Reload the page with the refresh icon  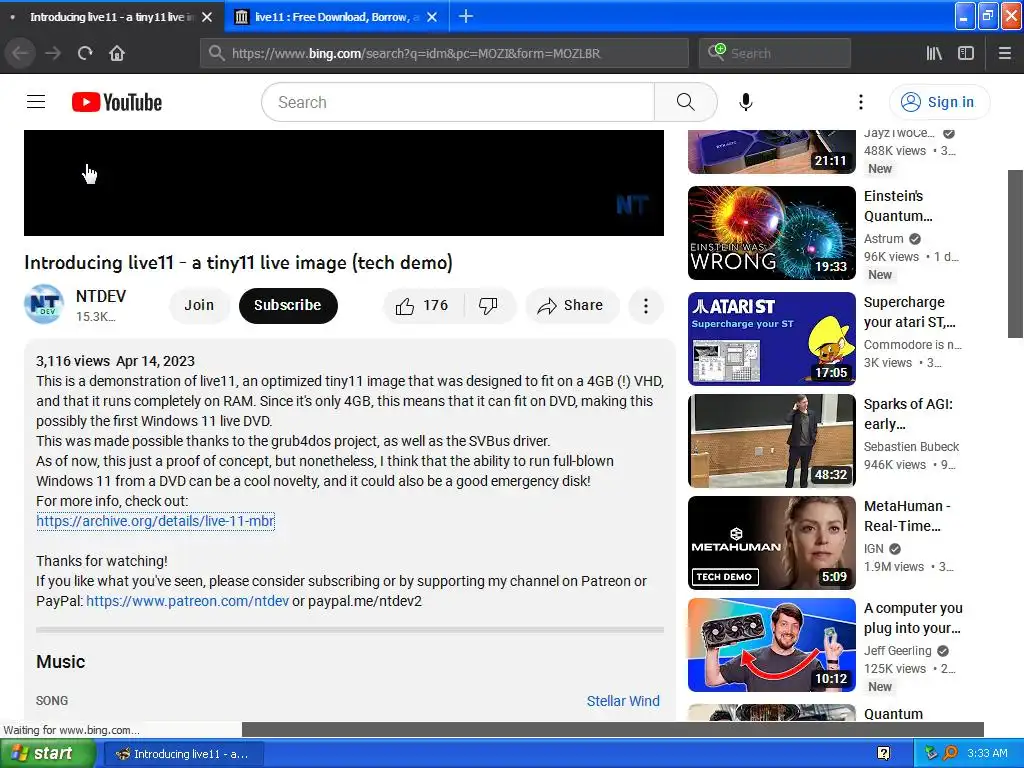[85, 53]
